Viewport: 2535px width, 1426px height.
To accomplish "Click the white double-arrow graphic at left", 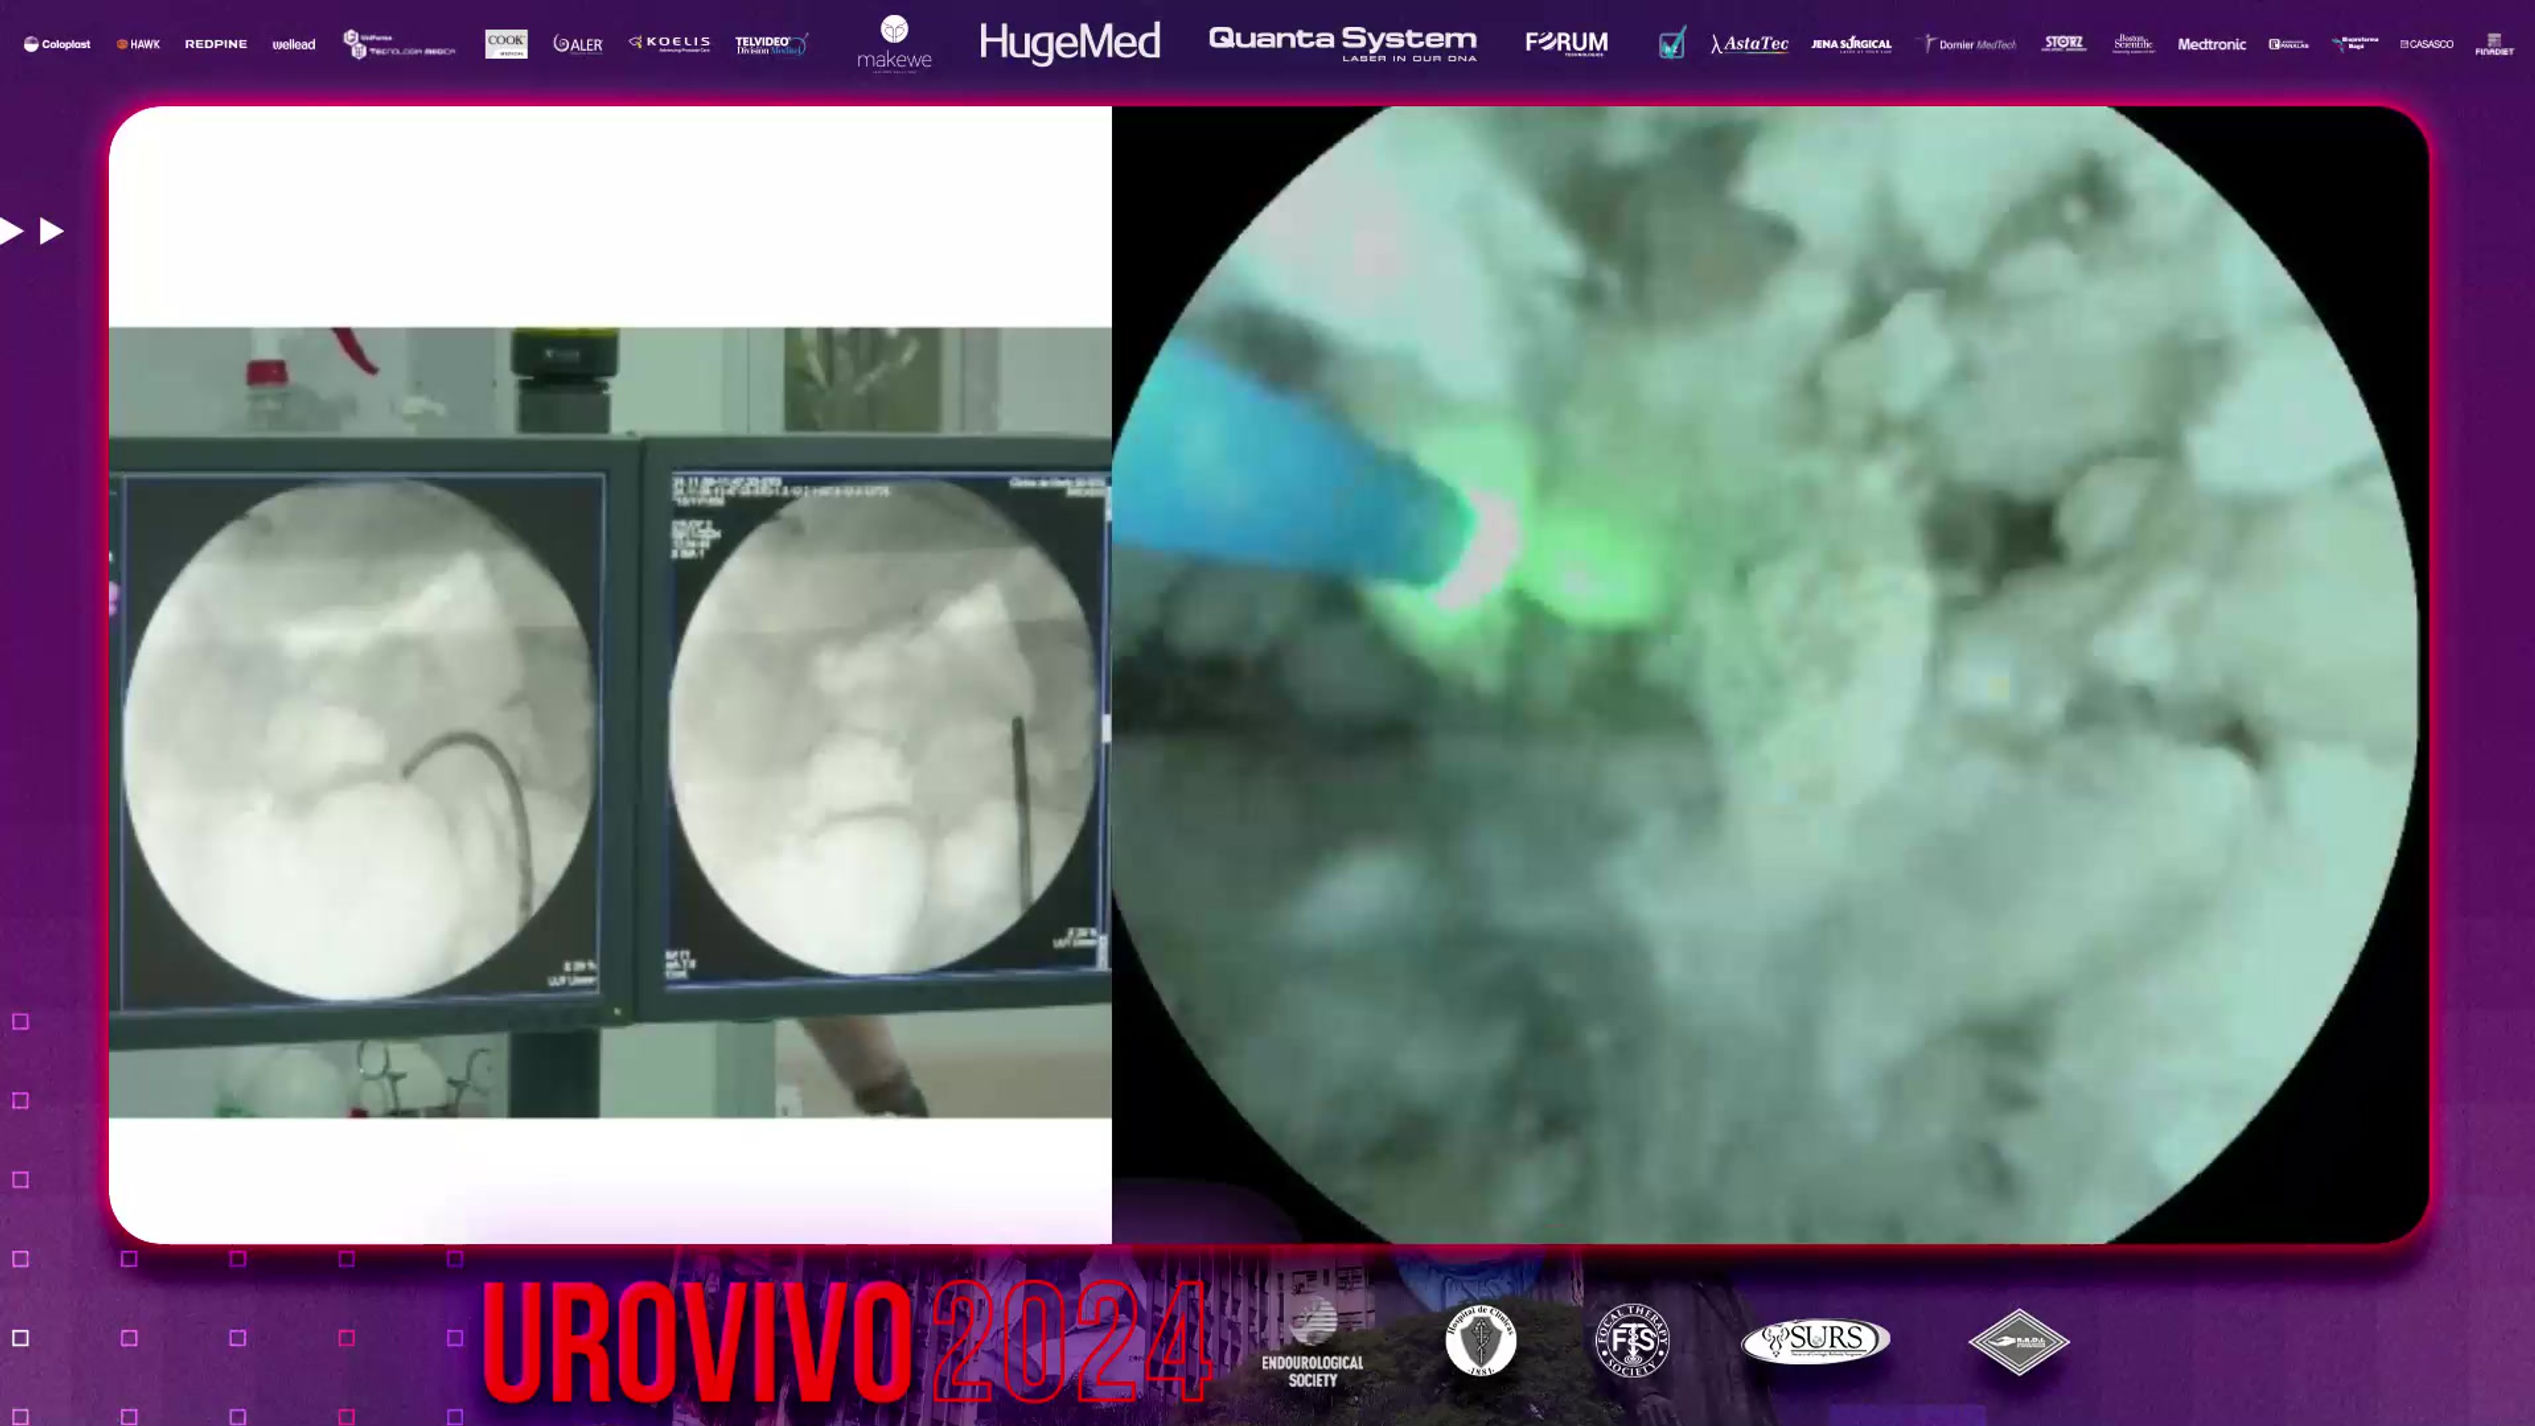I will tap(32, 231).
